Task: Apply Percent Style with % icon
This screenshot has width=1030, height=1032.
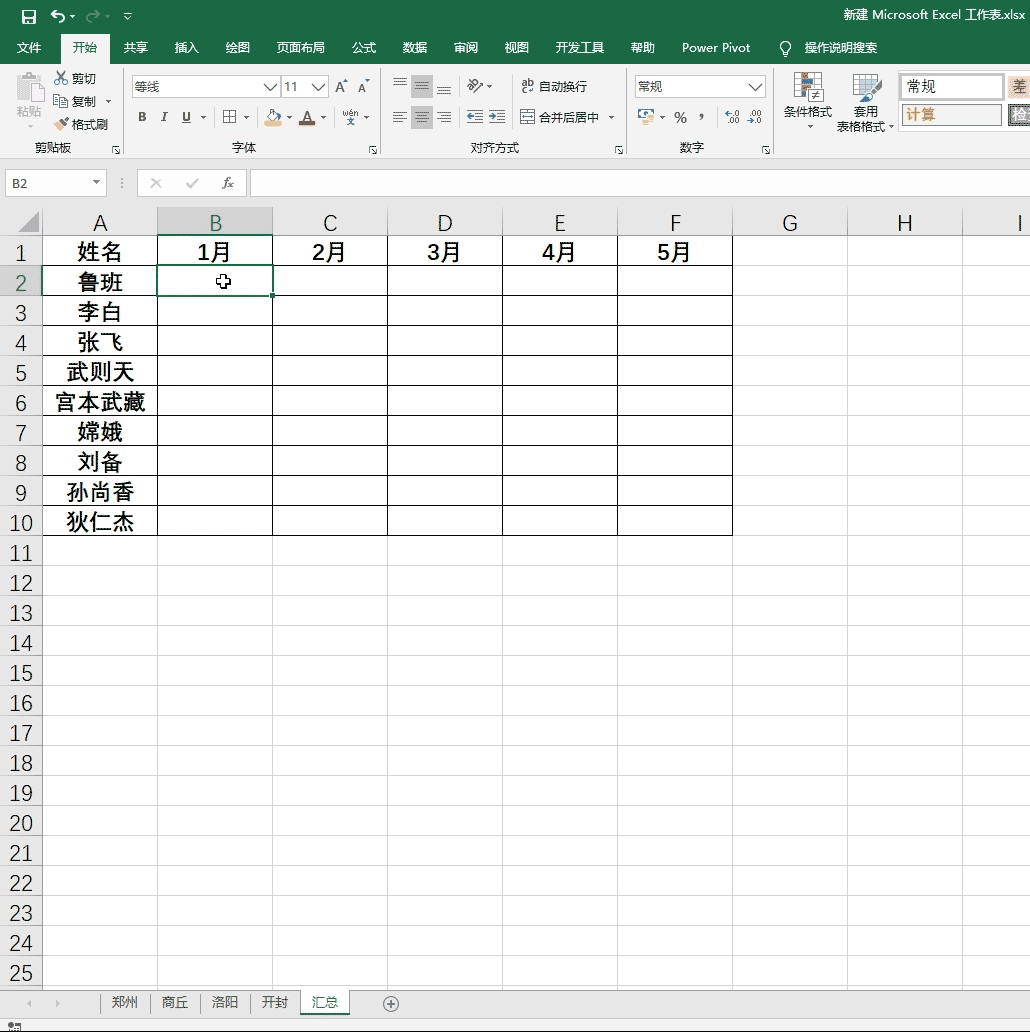Action: tap(681, 117)
